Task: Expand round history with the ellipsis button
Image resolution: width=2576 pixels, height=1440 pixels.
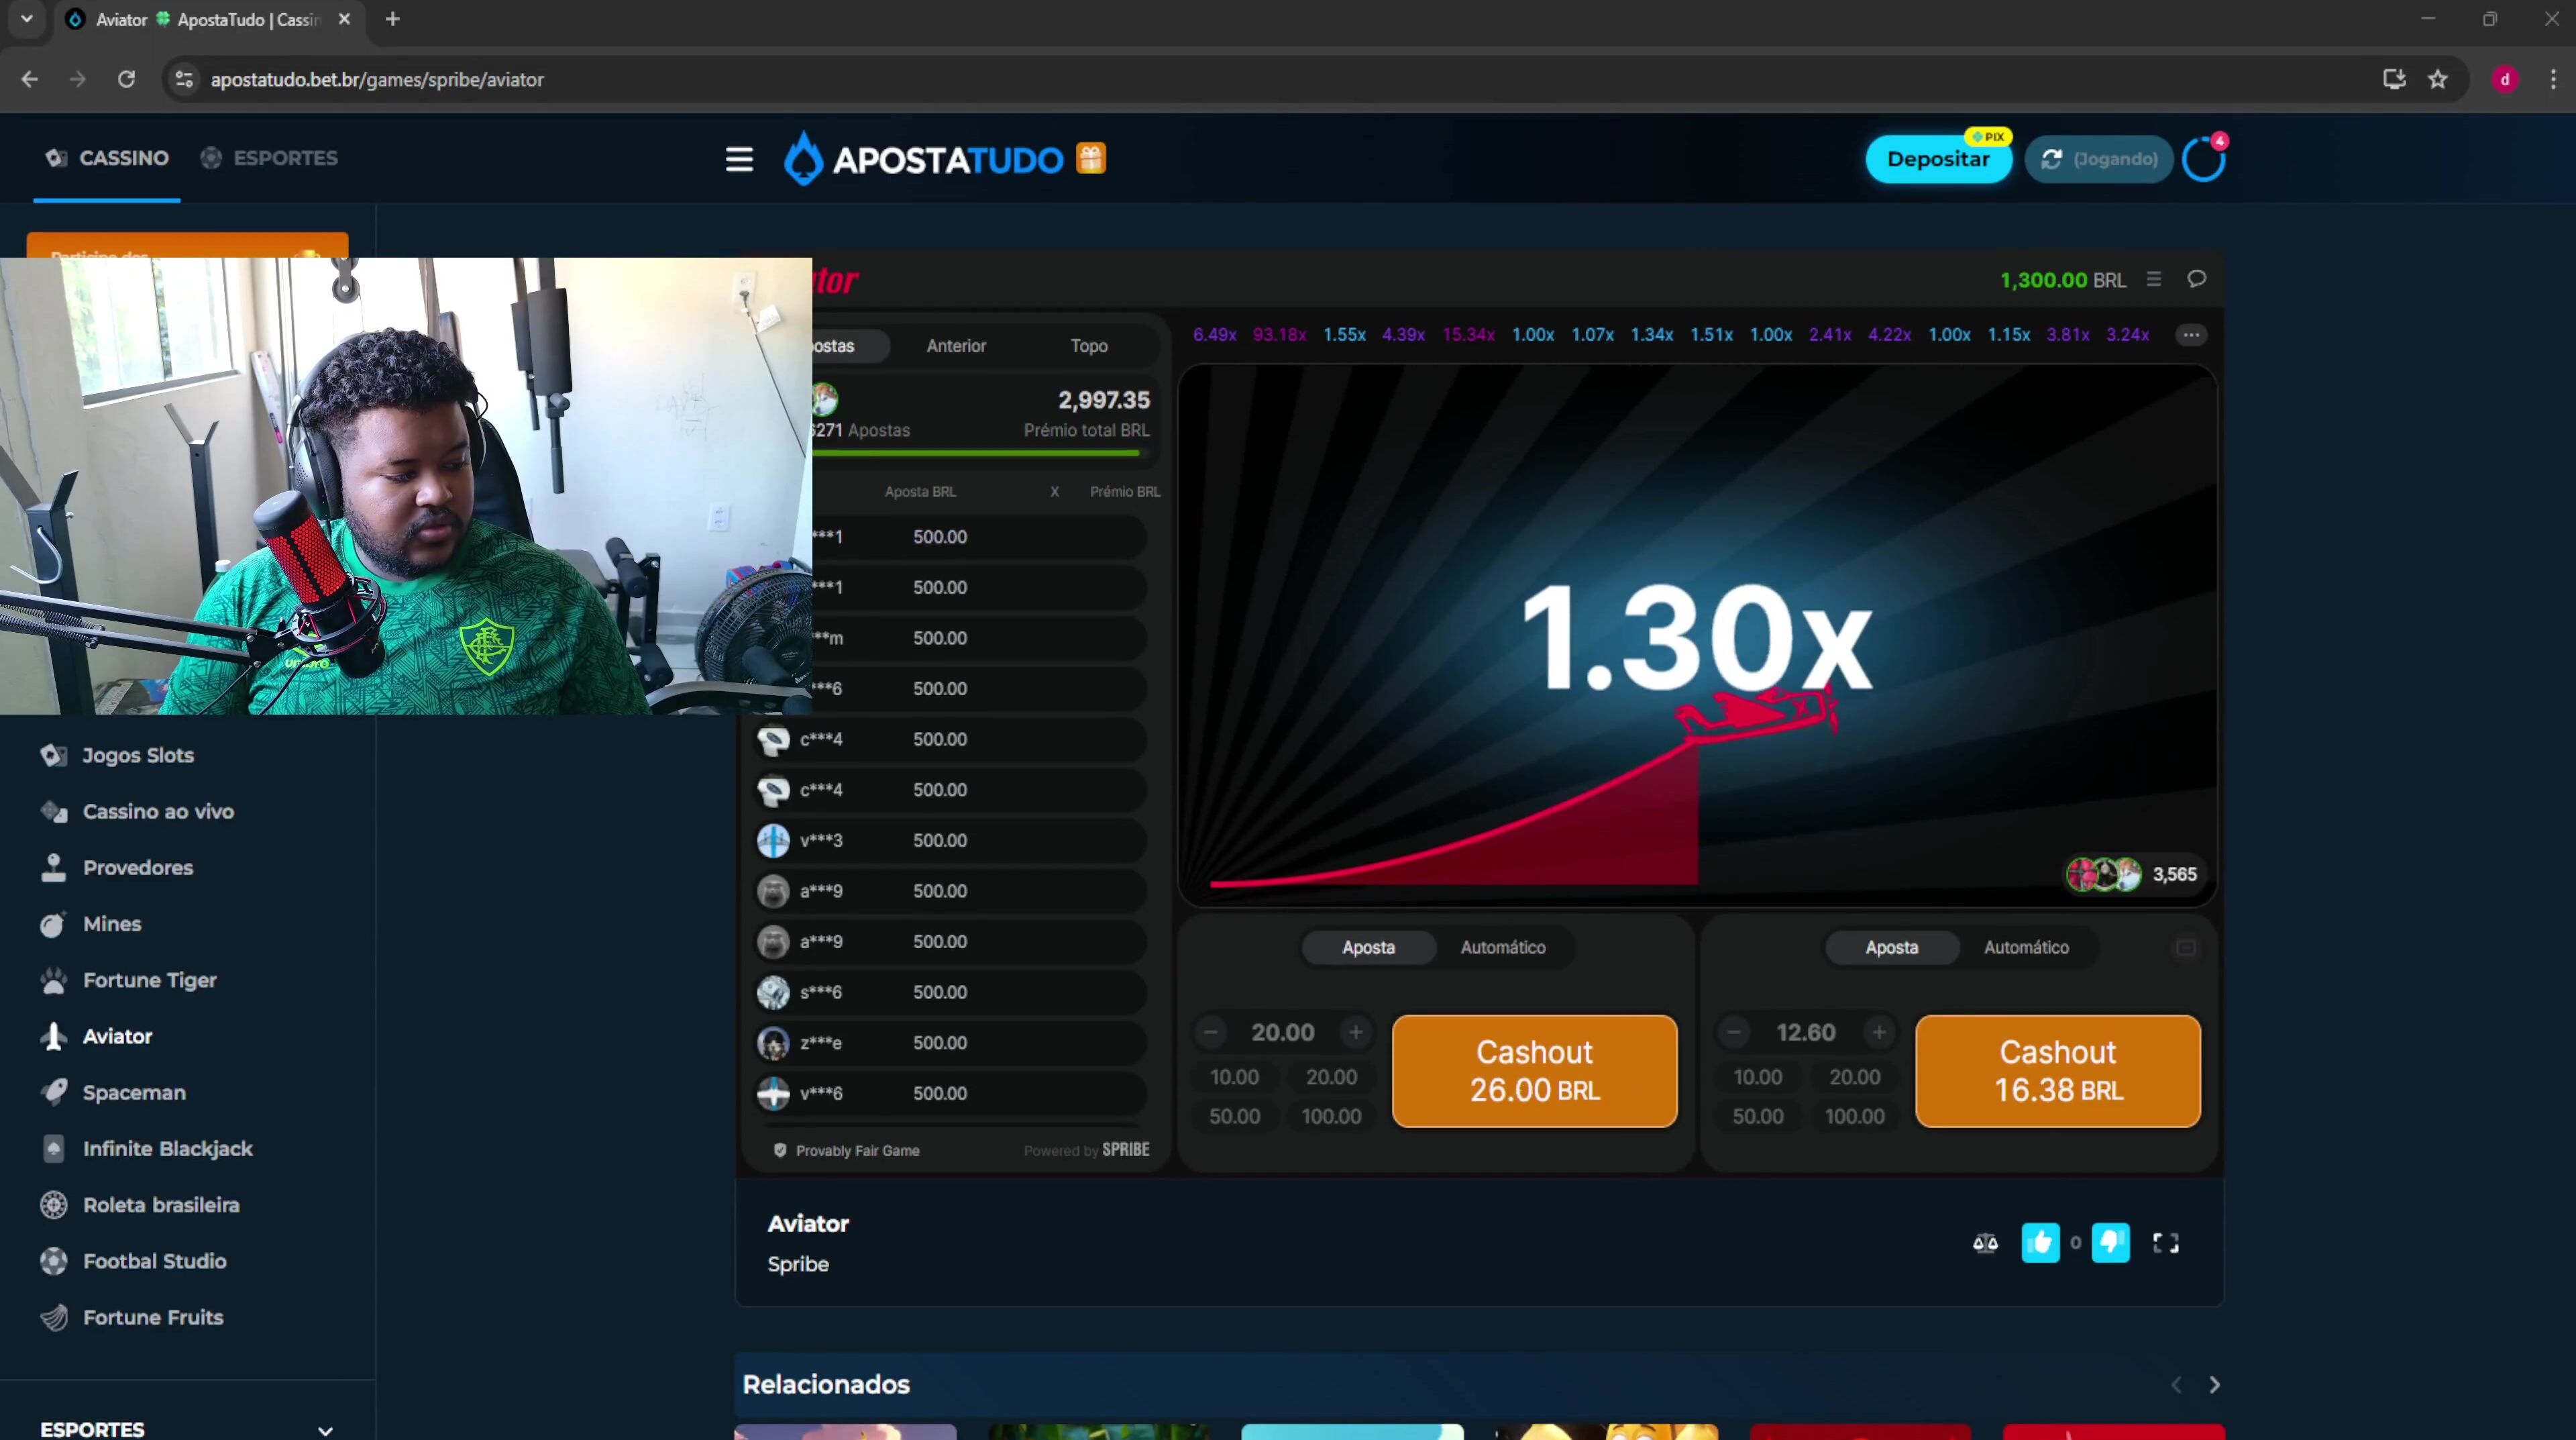Action: point(2191,335)
